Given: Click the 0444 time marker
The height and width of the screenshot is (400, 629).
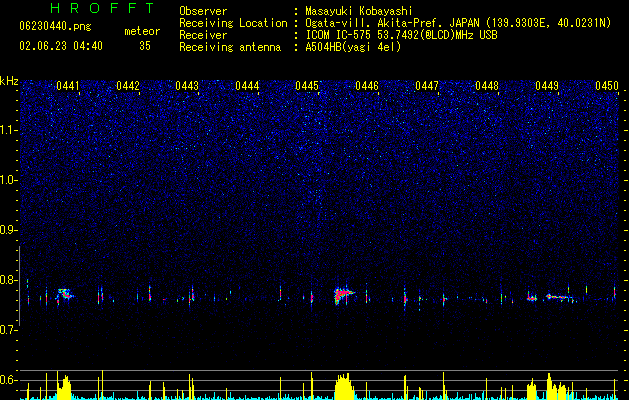Looking at the screenshot, I should click(x=247, y=85).
